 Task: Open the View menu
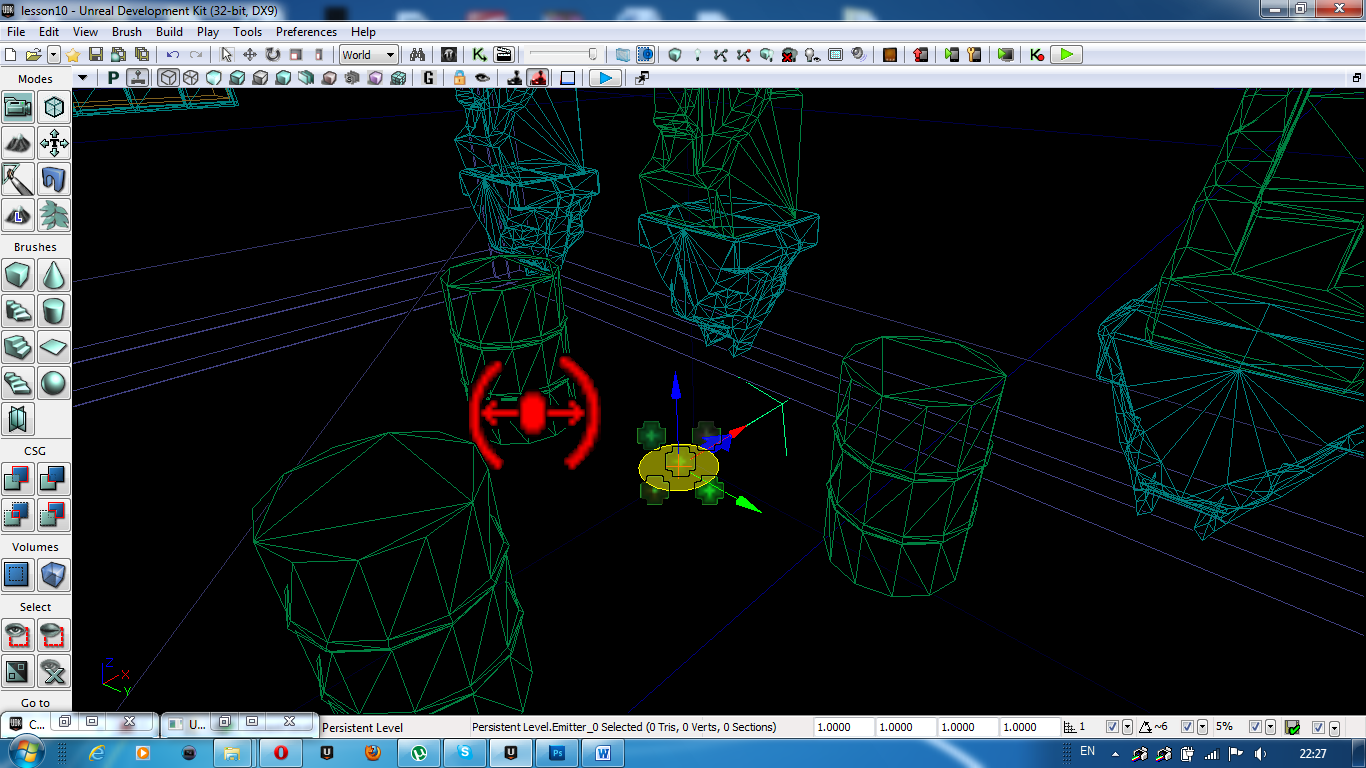click(85, 32)
